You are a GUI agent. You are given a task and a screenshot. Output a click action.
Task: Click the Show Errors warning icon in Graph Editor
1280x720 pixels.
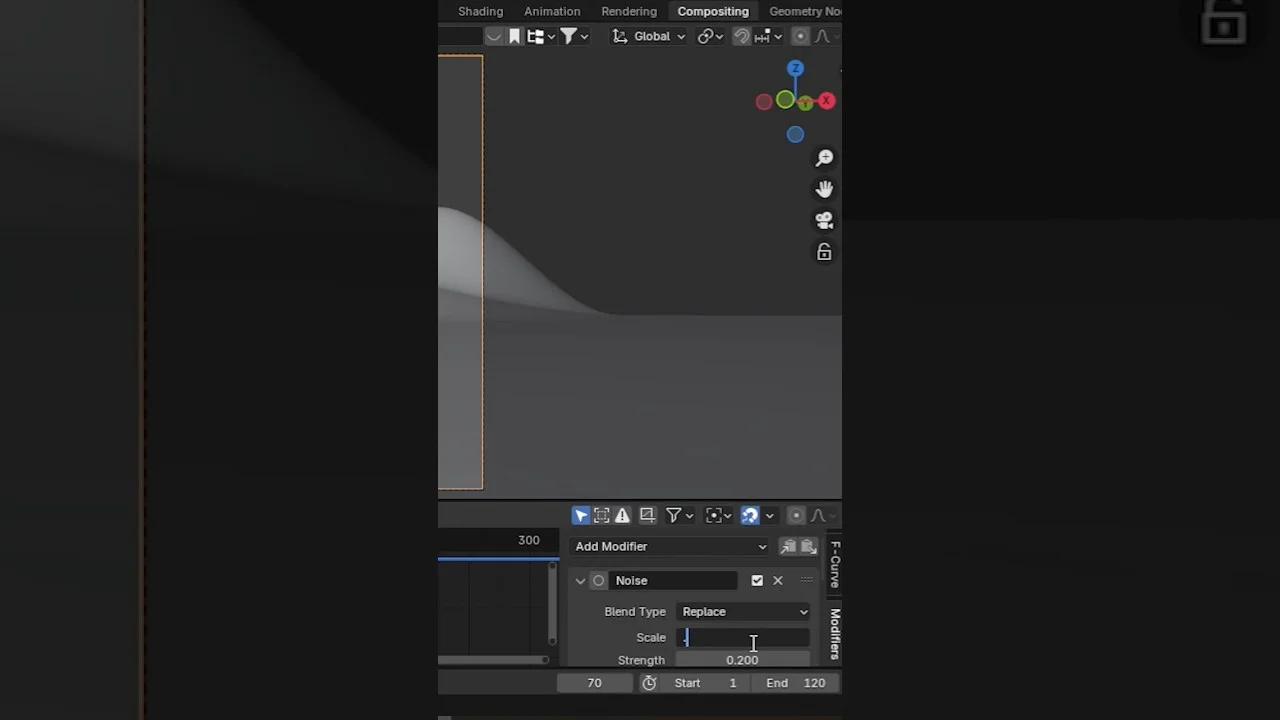pos(622,515)
